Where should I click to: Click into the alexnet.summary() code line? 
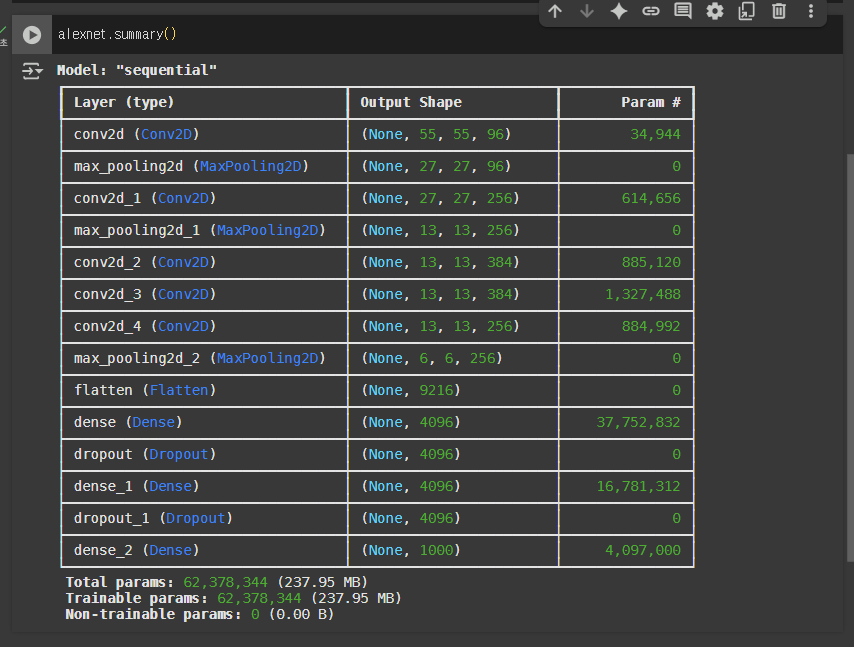pyautogui.click(x=117, y=34)
